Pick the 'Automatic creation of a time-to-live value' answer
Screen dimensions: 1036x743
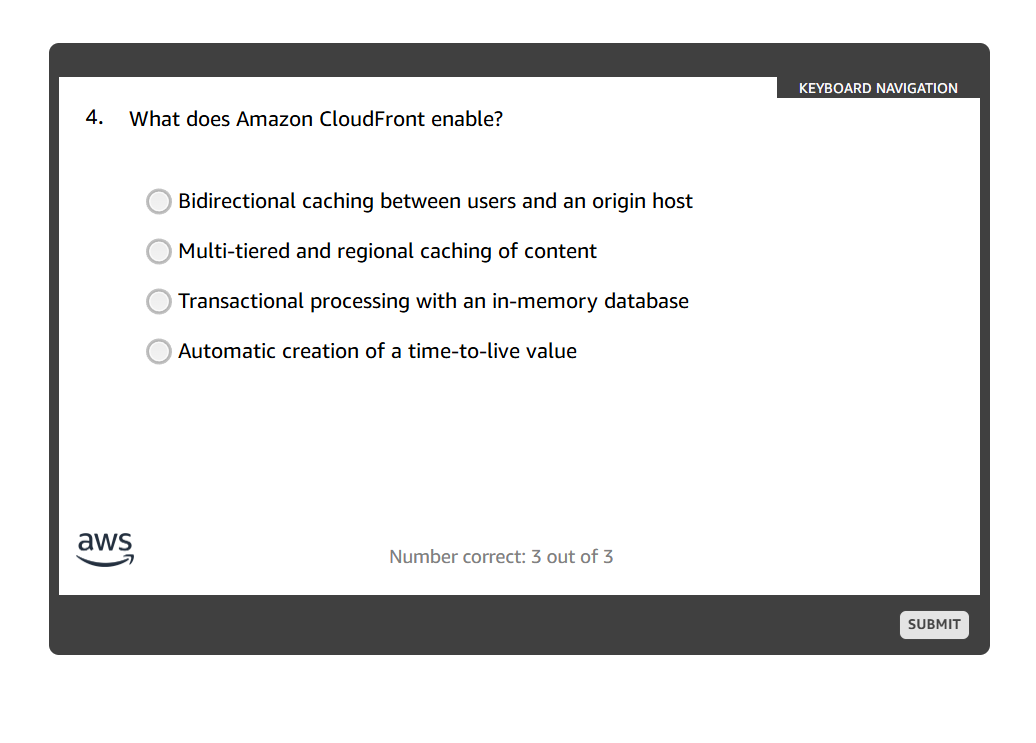(x=377, y=351)
